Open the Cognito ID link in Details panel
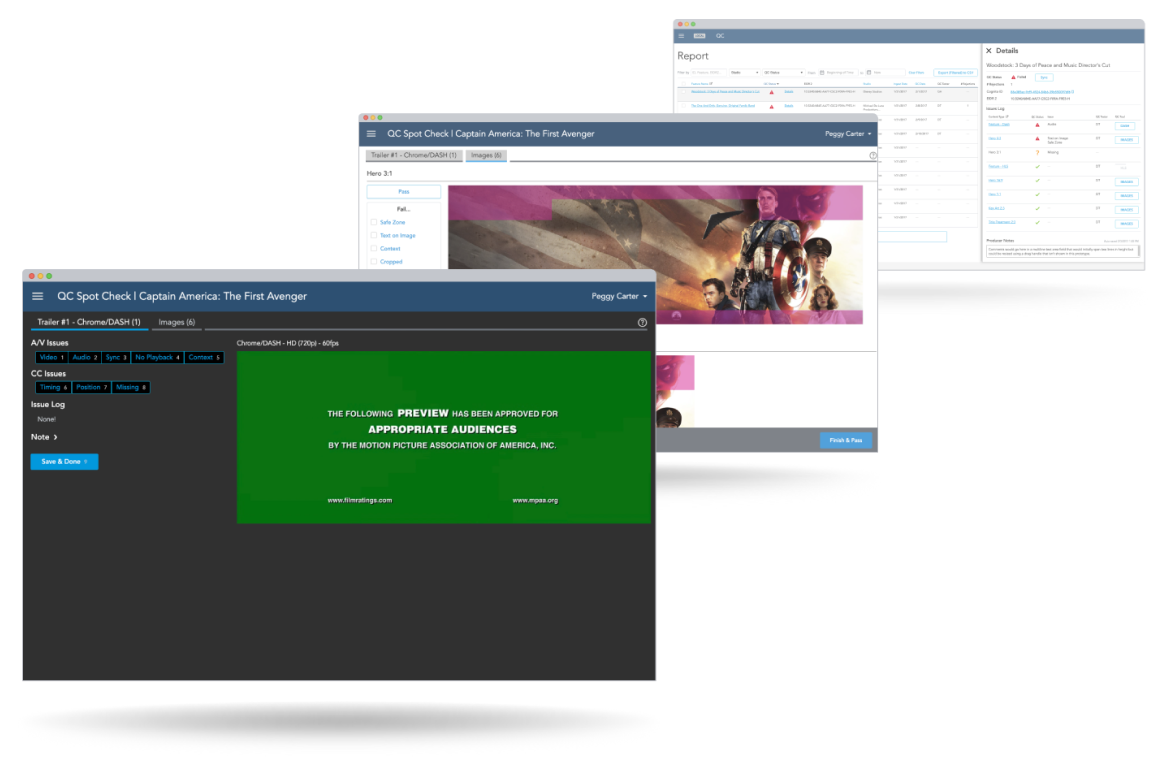This screenshot has width=1160, height=760. (x=1042, y=92)
